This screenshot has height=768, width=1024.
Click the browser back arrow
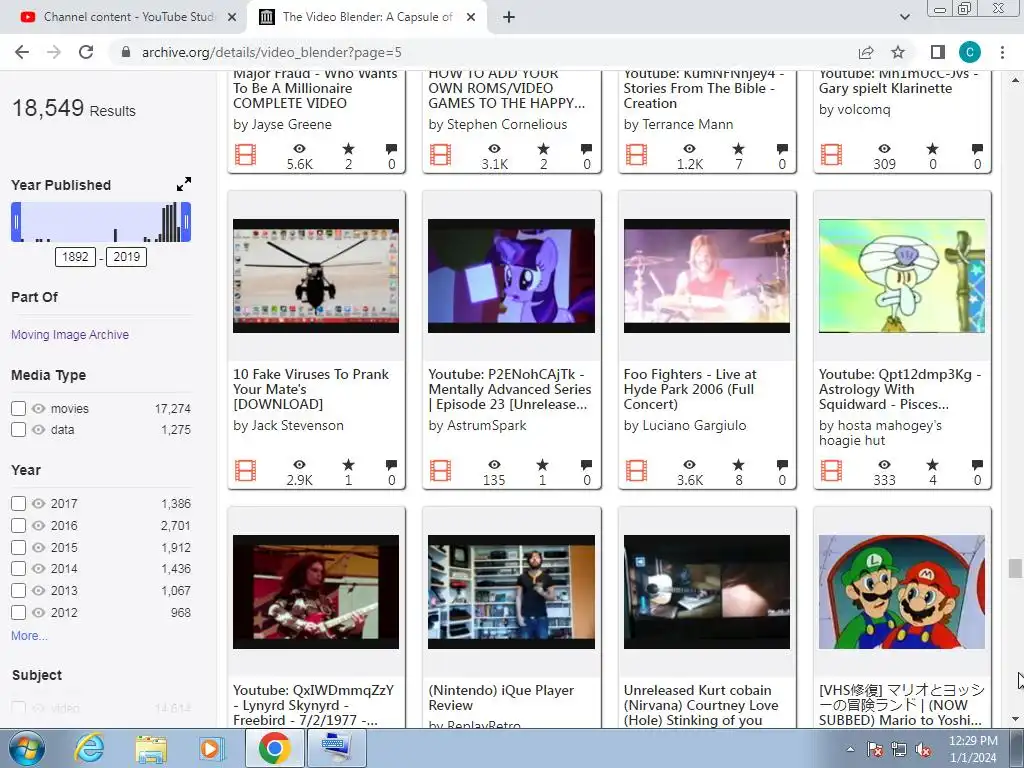coord(22,52)
